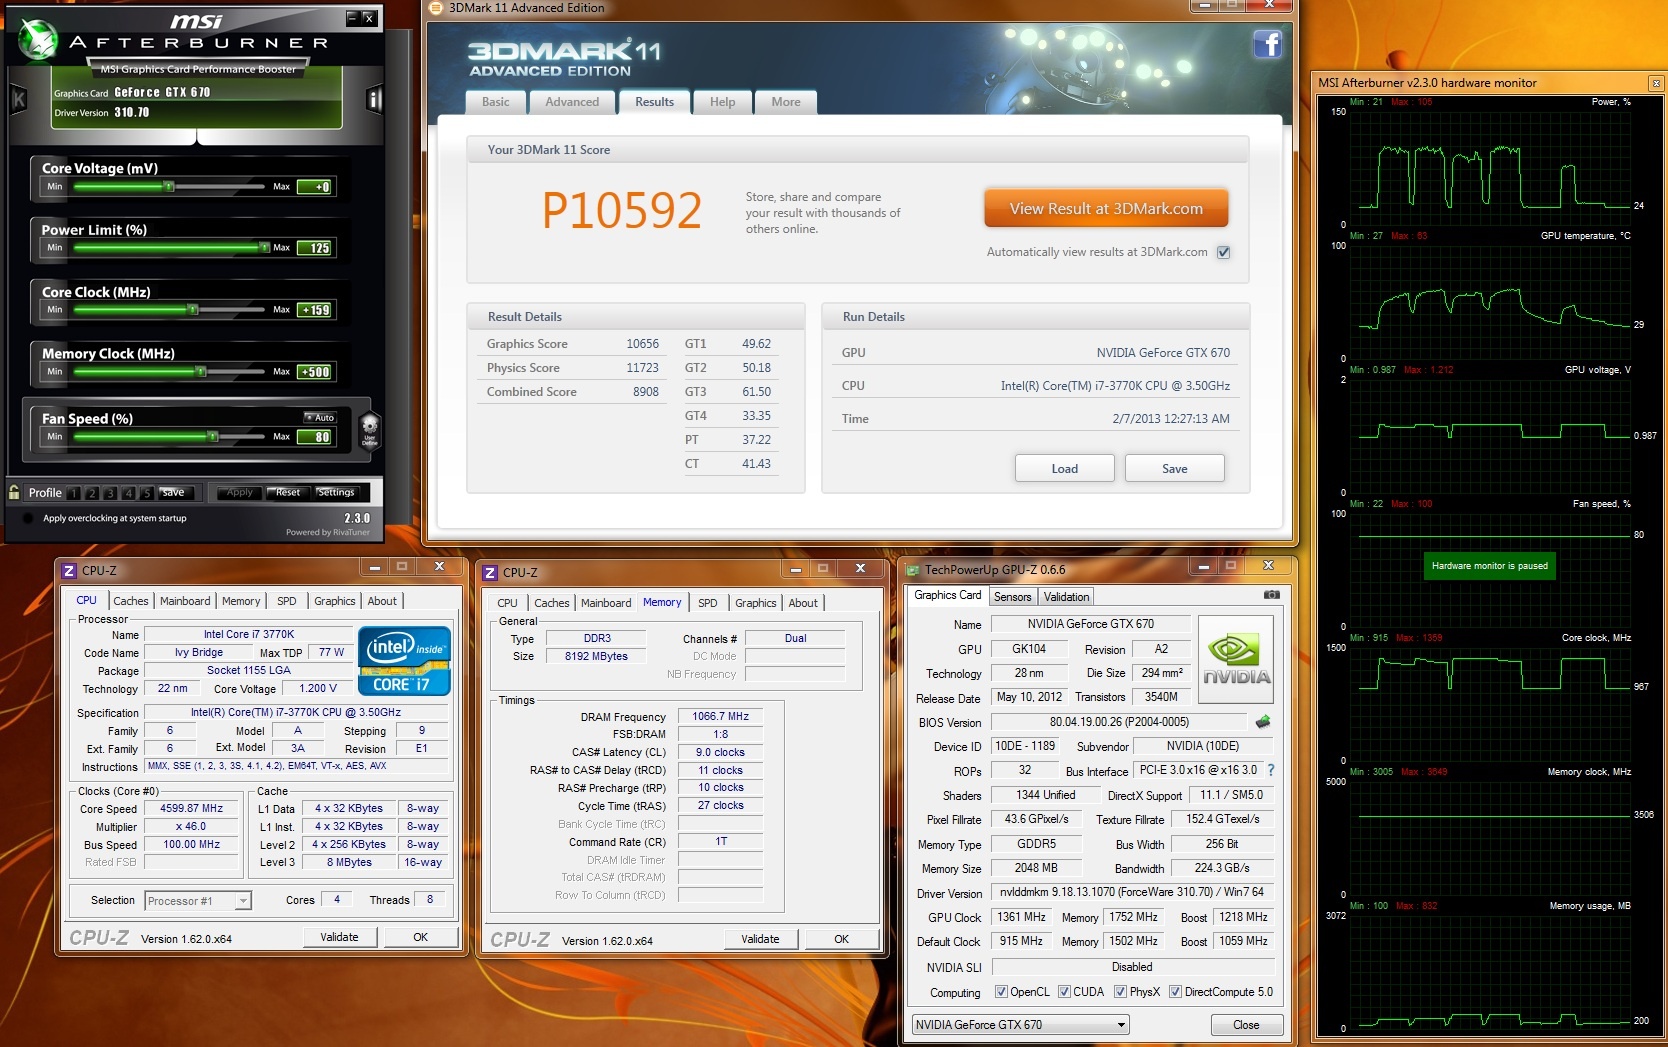Toggle the CUDA checkbox in GPU-Z

pyautogui.click(x=1064, y=992)
